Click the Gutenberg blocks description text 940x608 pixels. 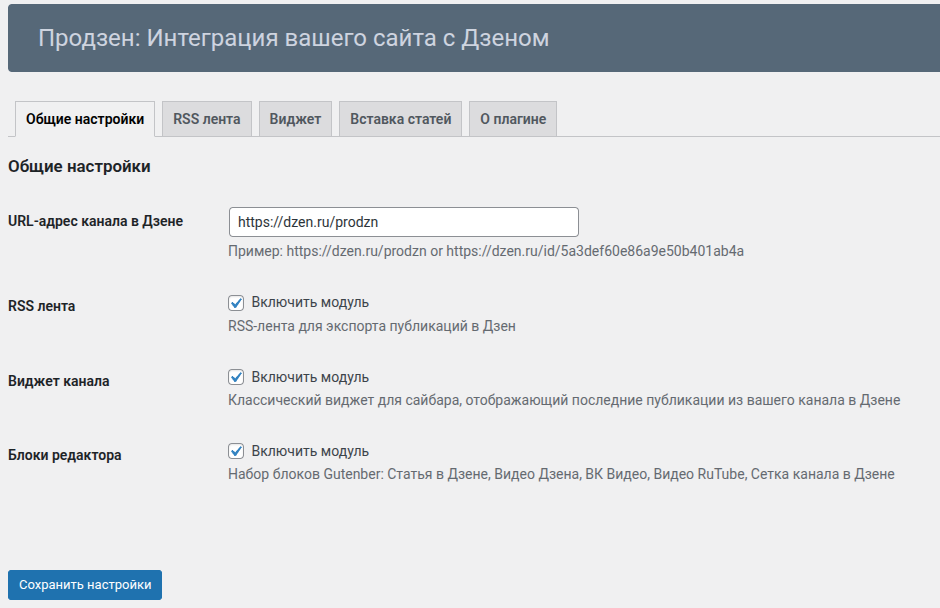tap(561, 474)
